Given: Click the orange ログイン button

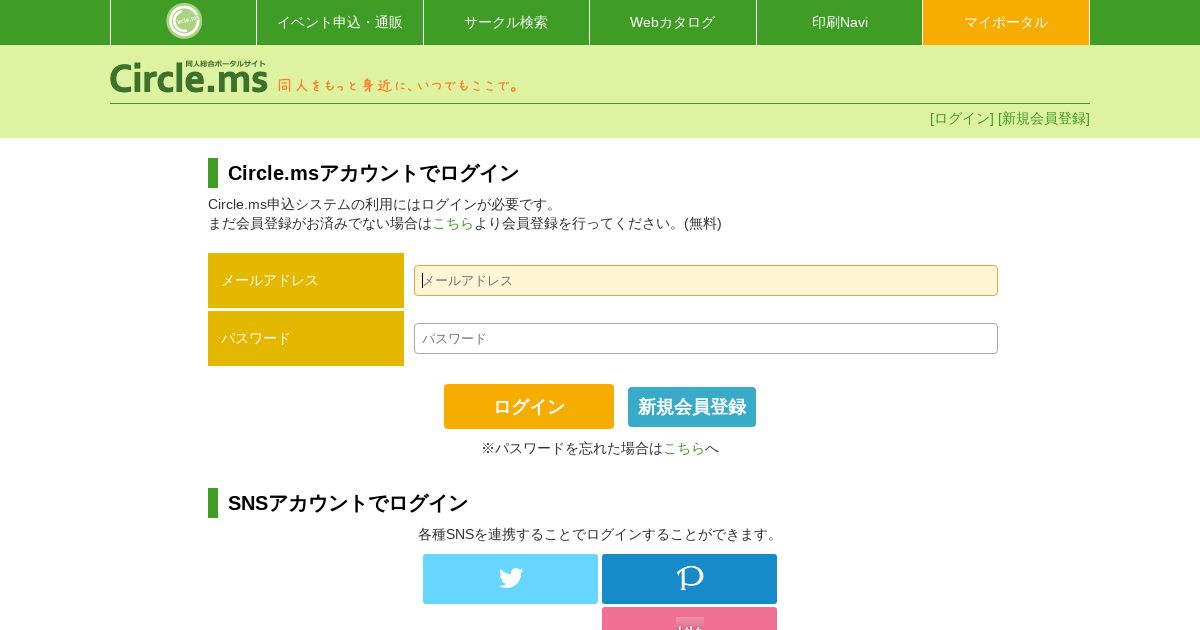Looking at the screenshot, I should pos(529,406).
